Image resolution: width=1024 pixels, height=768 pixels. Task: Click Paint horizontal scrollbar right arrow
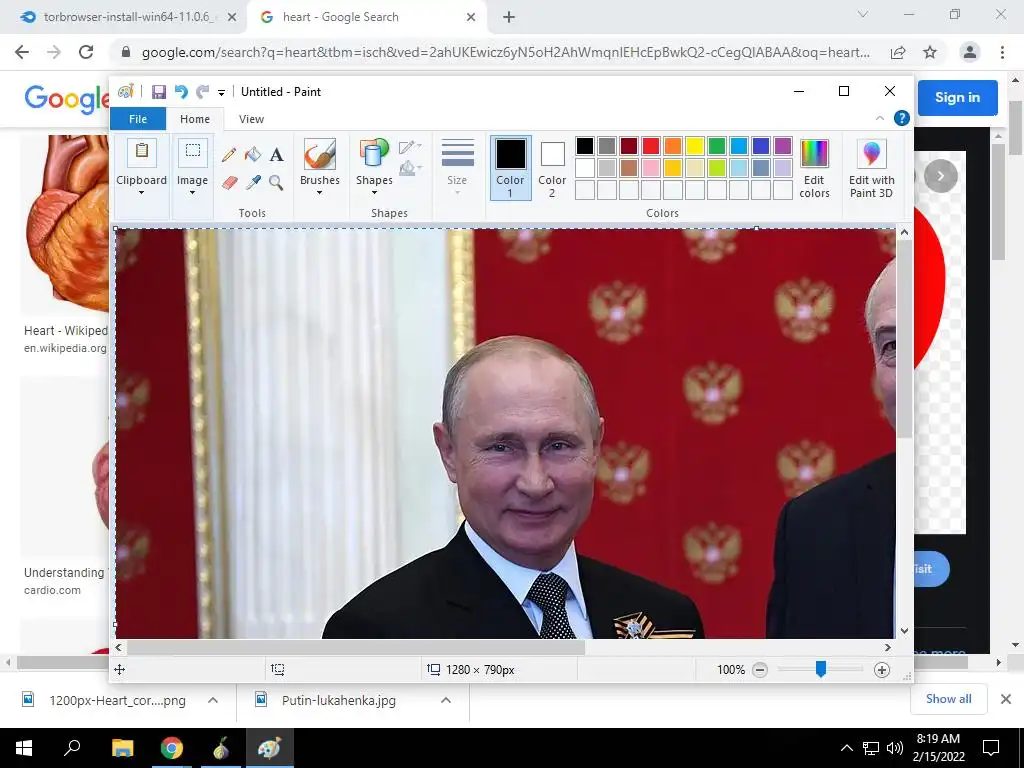pyautogui.click(x=888, y=647)
